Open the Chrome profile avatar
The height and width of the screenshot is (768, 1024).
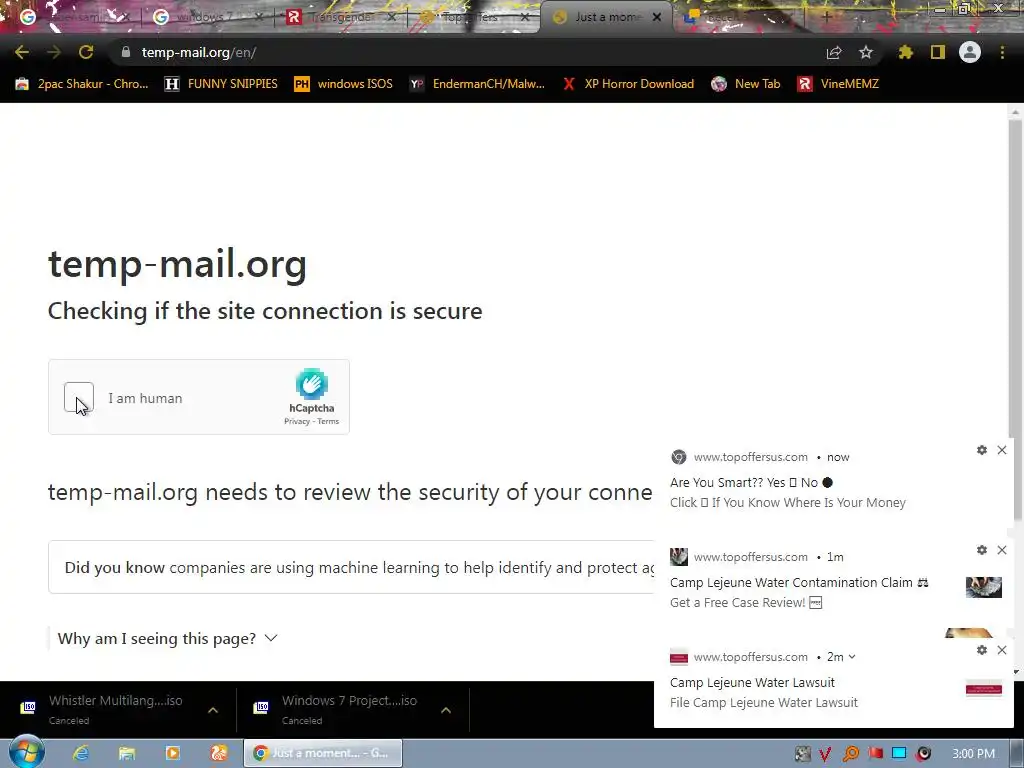[970, 52]
